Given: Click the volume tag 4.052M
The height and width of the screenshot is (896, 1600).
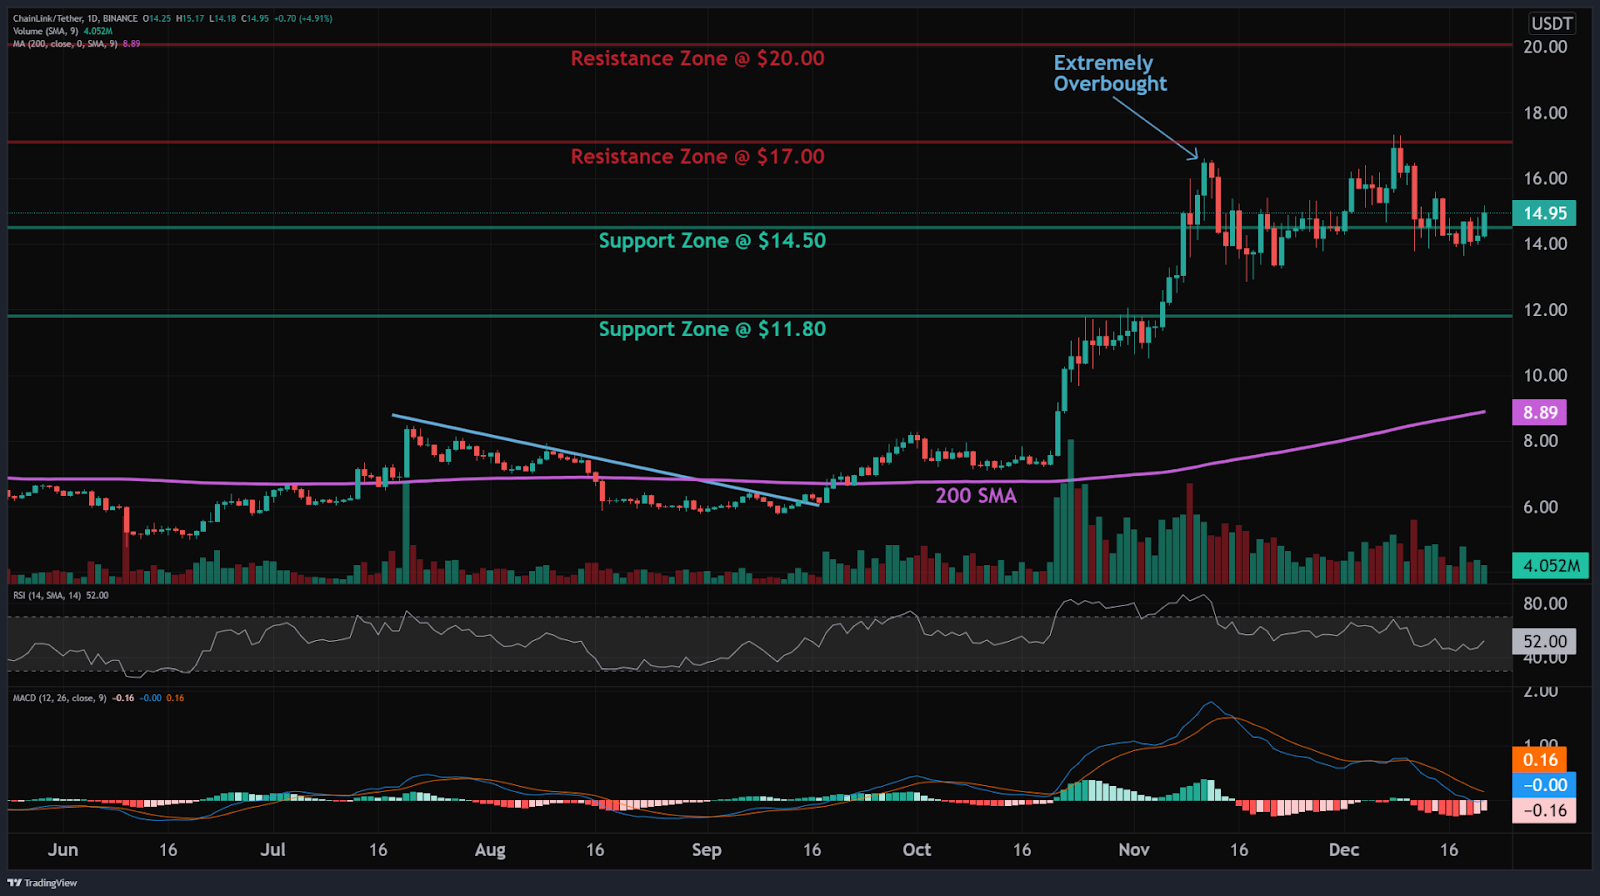Looking at the screenshot, I should (1551, 565).
